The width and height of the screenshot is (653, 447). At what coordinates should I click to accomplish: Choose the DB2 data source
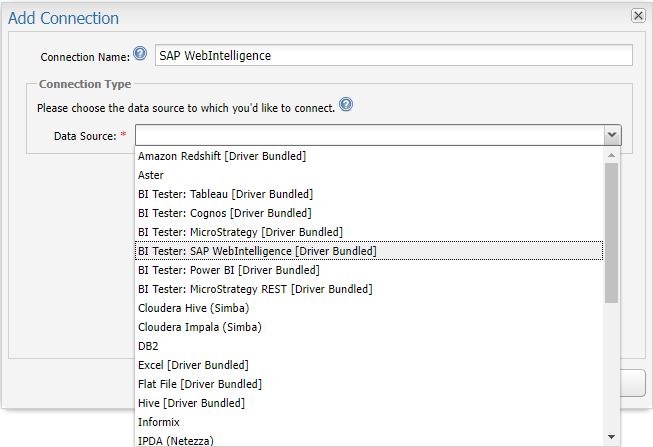tap(369, 347)
